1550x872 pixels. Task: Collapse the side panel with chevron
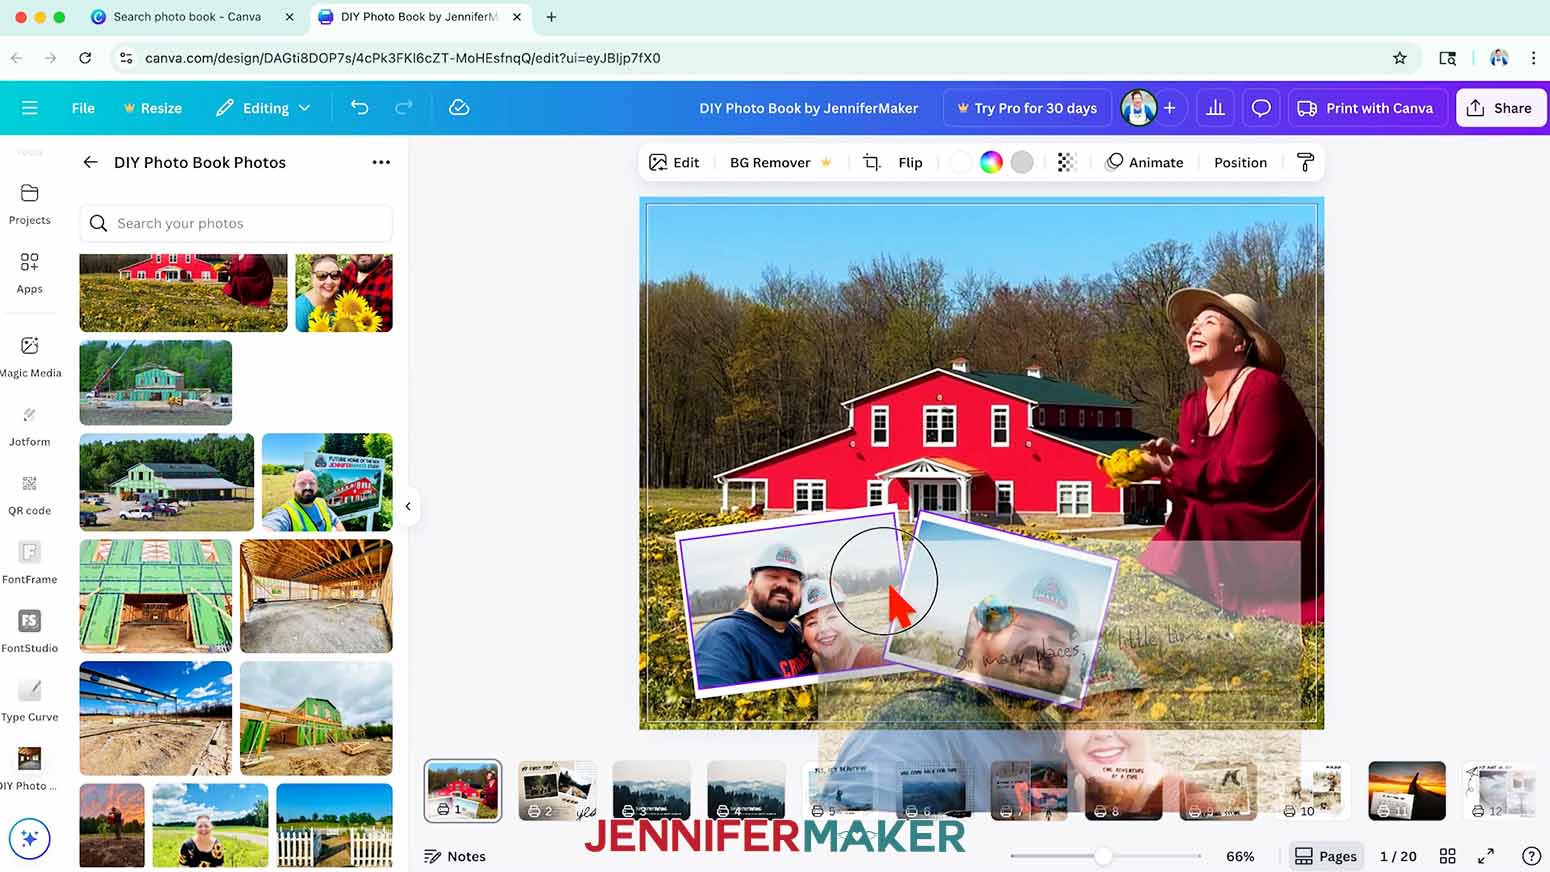click(408, 506)
